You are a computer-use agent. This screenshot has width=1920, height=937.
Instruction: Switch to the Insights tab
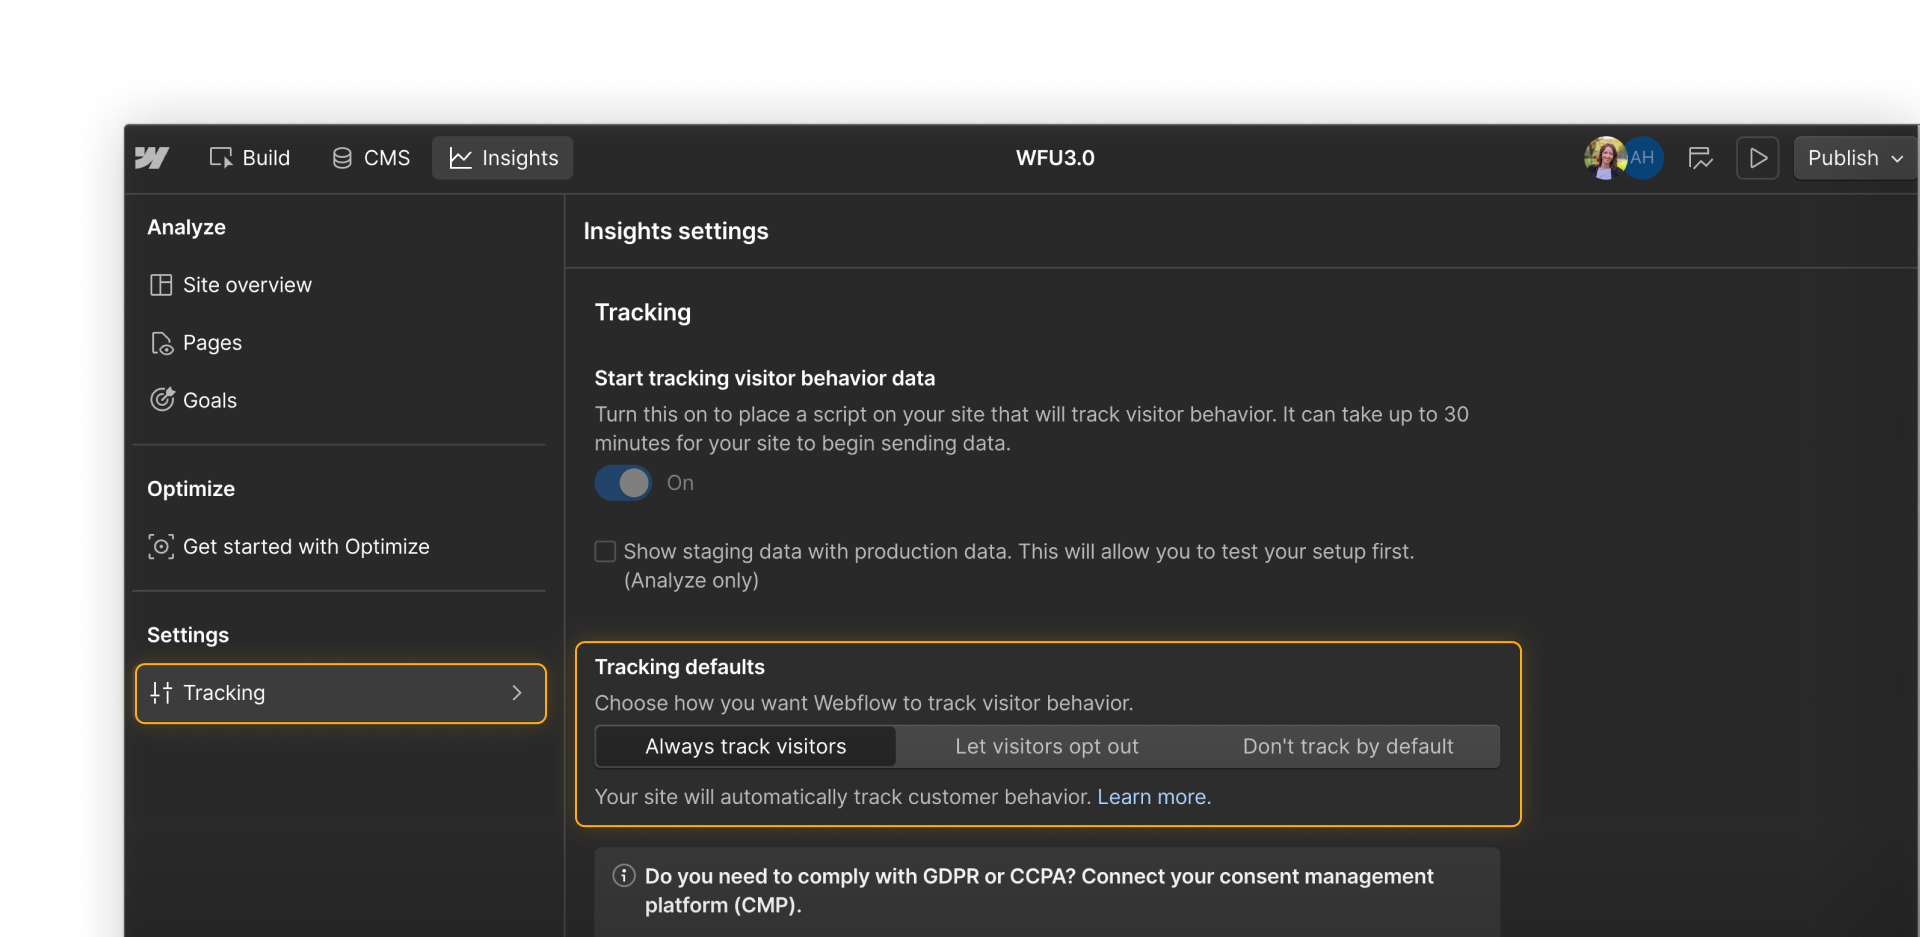pos(502,157)
